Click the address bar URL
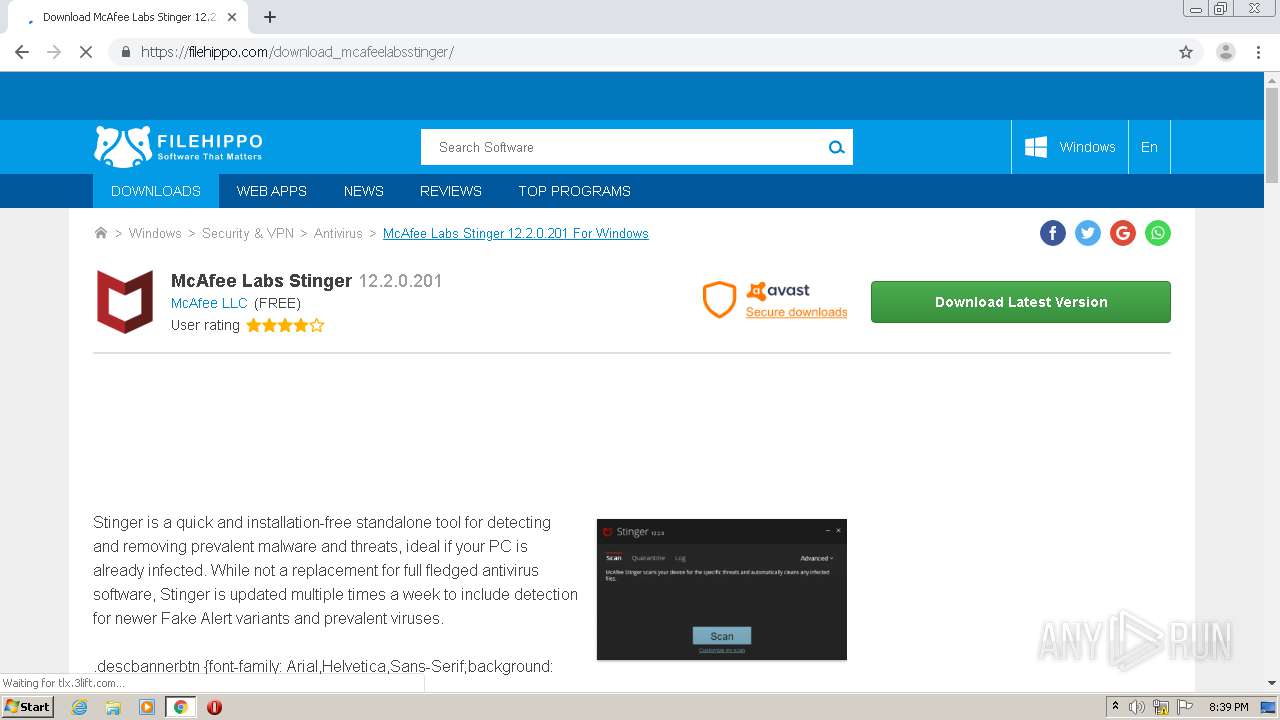1280x720 pixels. 297,52
